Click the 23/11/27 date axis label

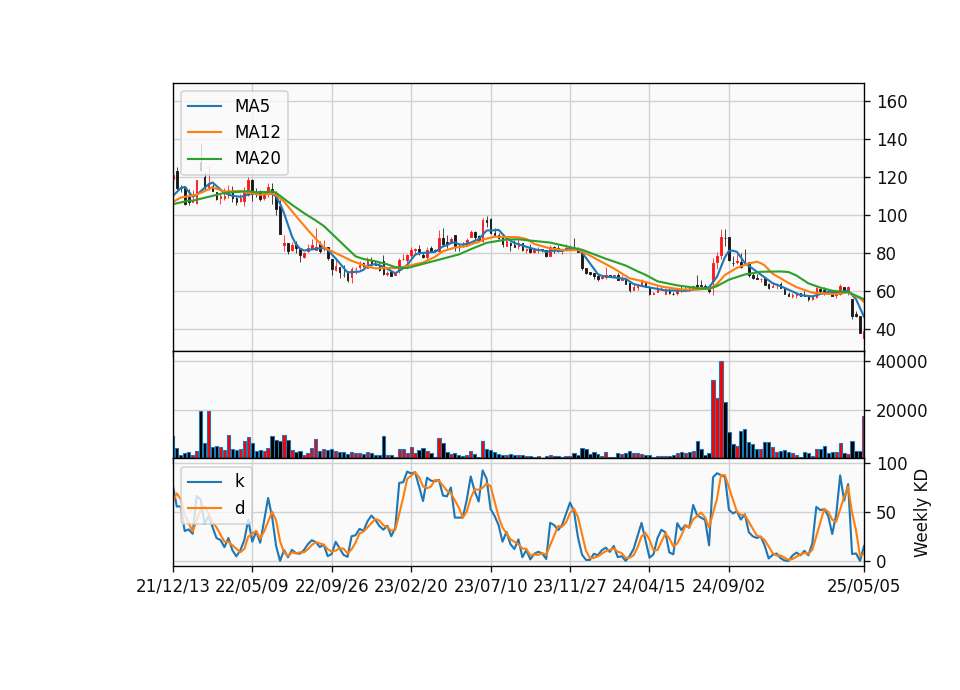570,586
